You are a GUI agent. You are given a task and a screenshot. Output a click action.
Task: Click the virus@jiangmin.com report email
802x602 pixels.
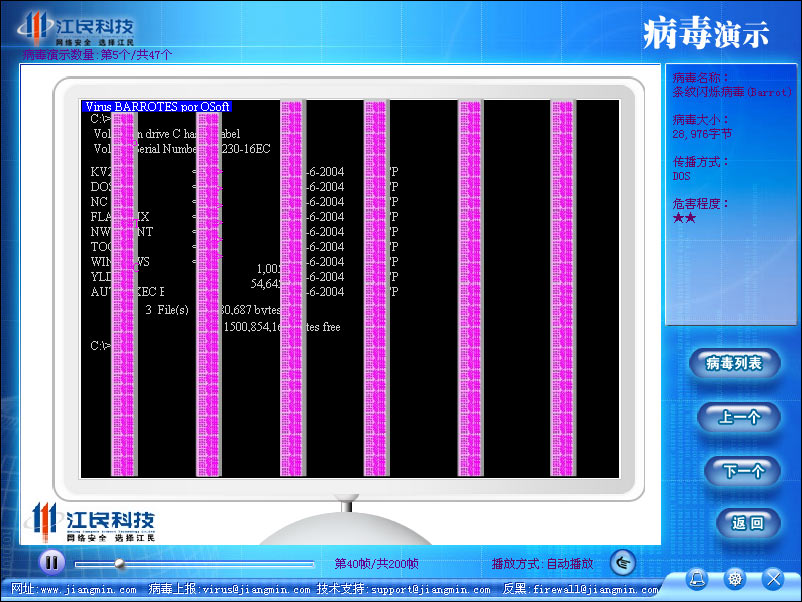click(x=256, y=590)
